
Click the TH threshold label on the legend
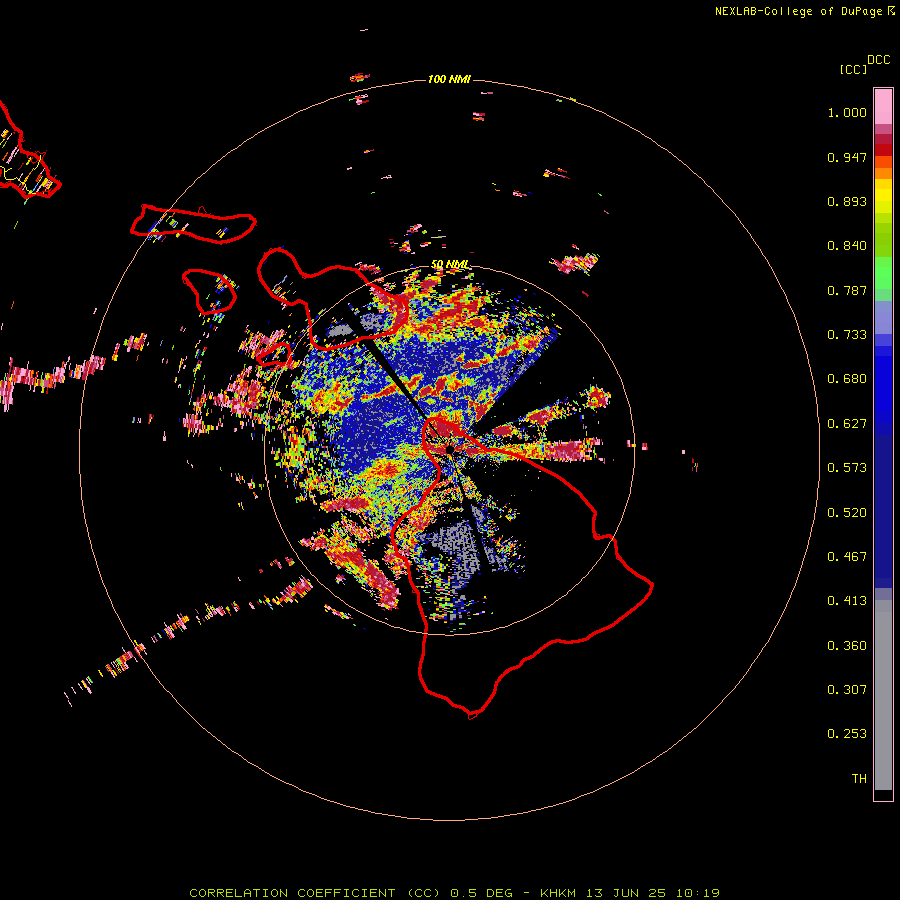pos(859,779)
